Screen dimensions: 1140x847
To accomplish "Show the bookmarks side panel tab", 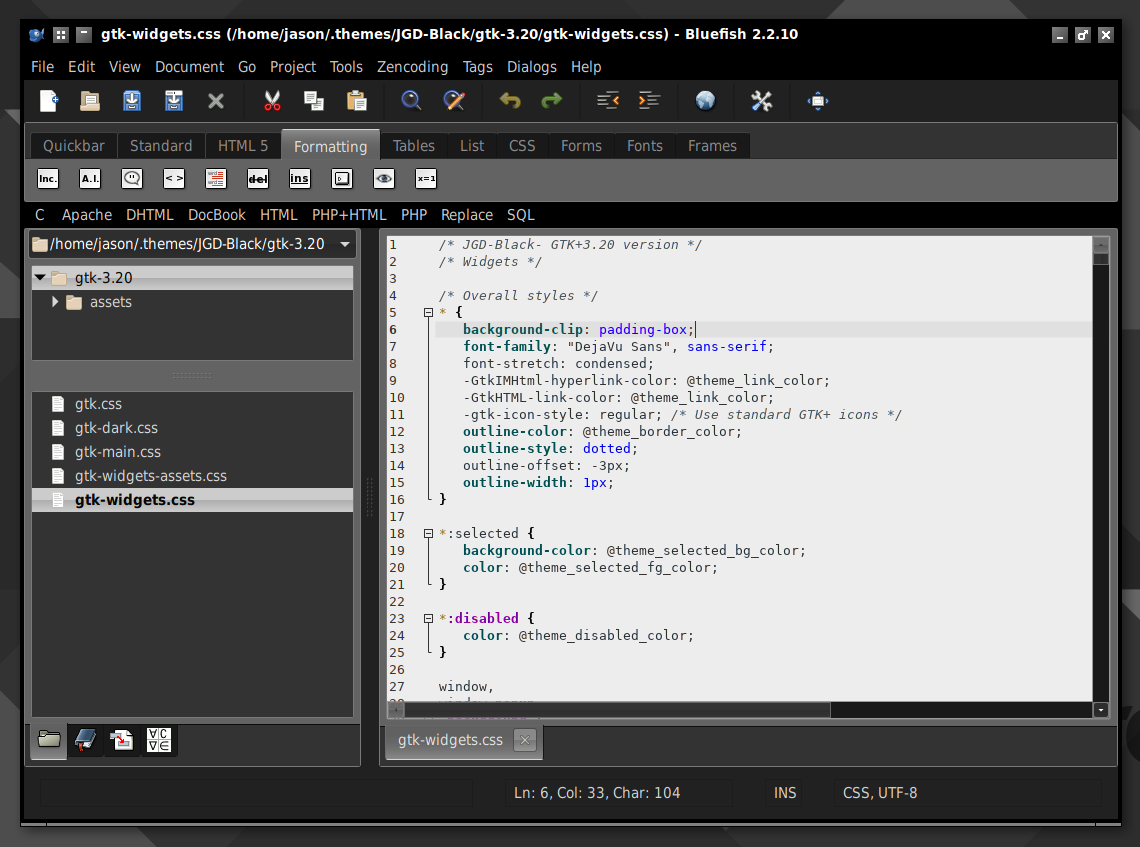I will (85, 740).
